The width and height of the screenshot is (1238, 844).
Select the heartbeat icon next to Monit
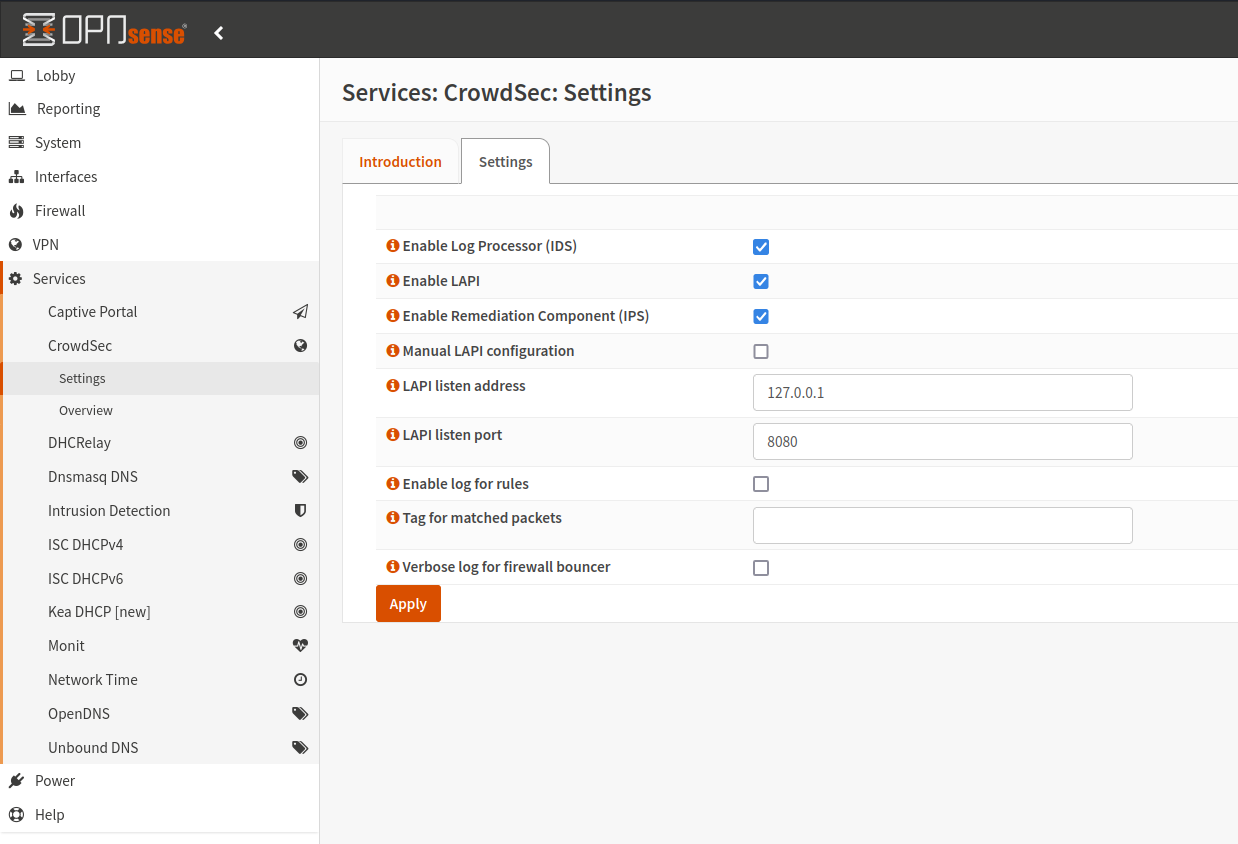300,645
